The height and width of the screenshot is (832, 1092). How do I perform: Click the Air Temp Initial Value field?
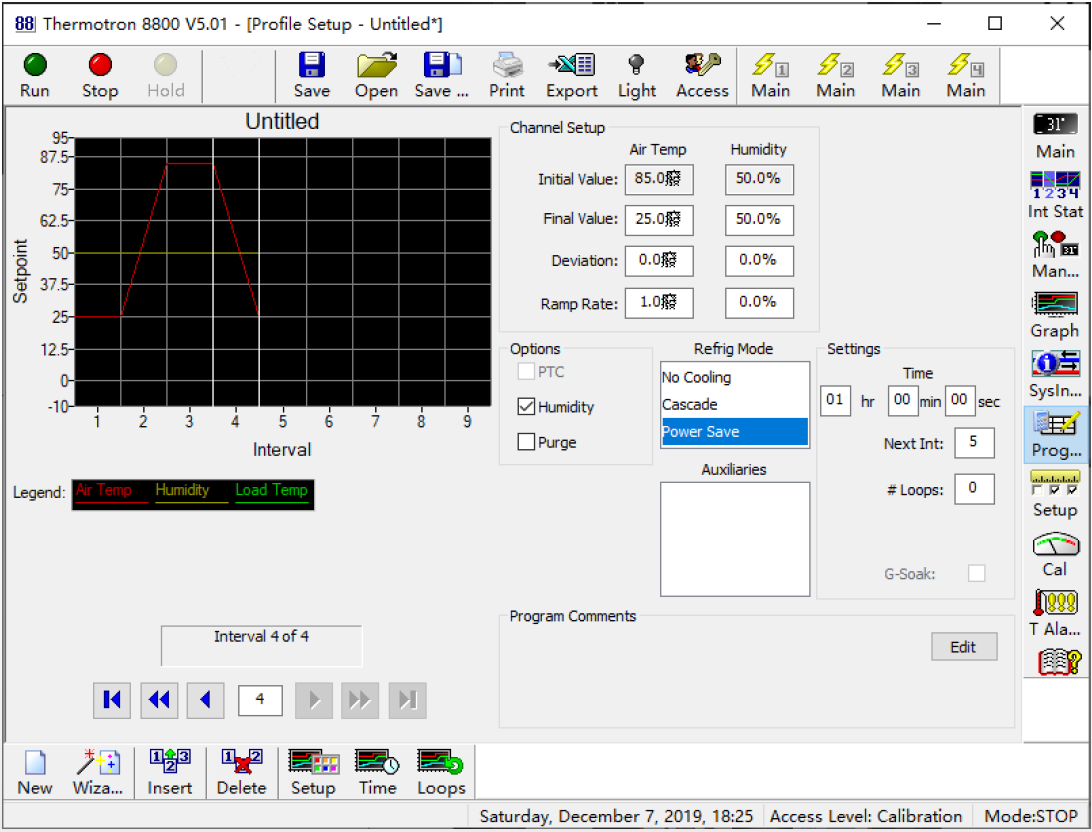pyautogui.click(x=659, y=179)
